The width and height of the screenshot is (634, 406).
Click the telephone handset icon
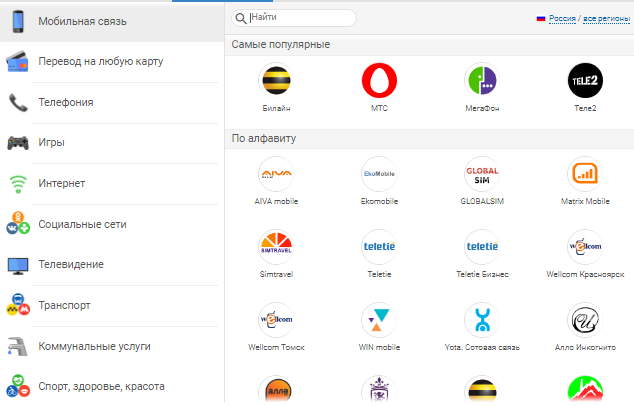(x=18, y=103)
